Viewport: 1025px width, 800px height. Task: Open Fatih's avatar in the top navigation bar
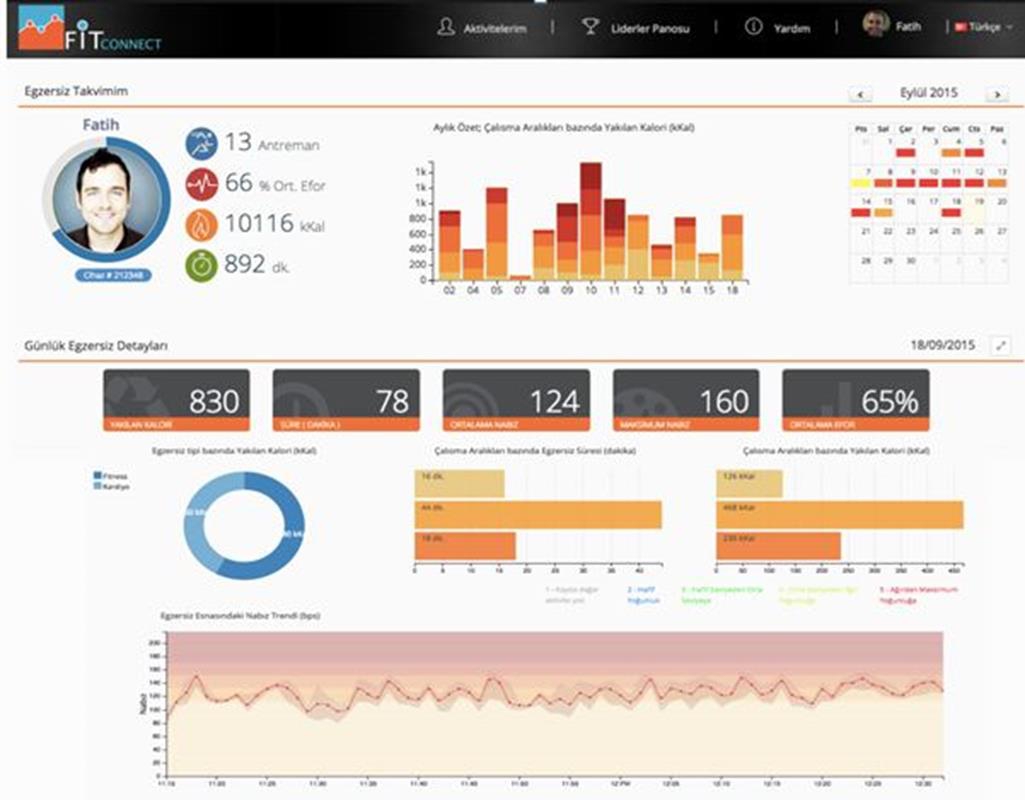tap(875, 25)
